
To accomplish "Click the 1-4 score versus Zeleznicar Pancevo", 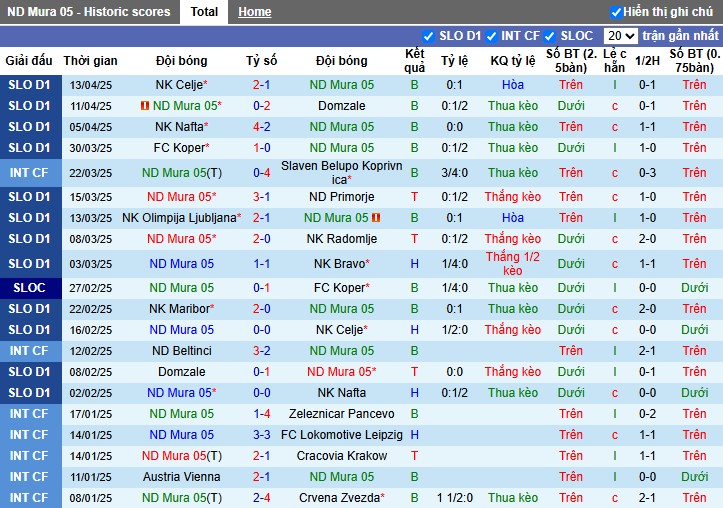I will click(261, 414).
